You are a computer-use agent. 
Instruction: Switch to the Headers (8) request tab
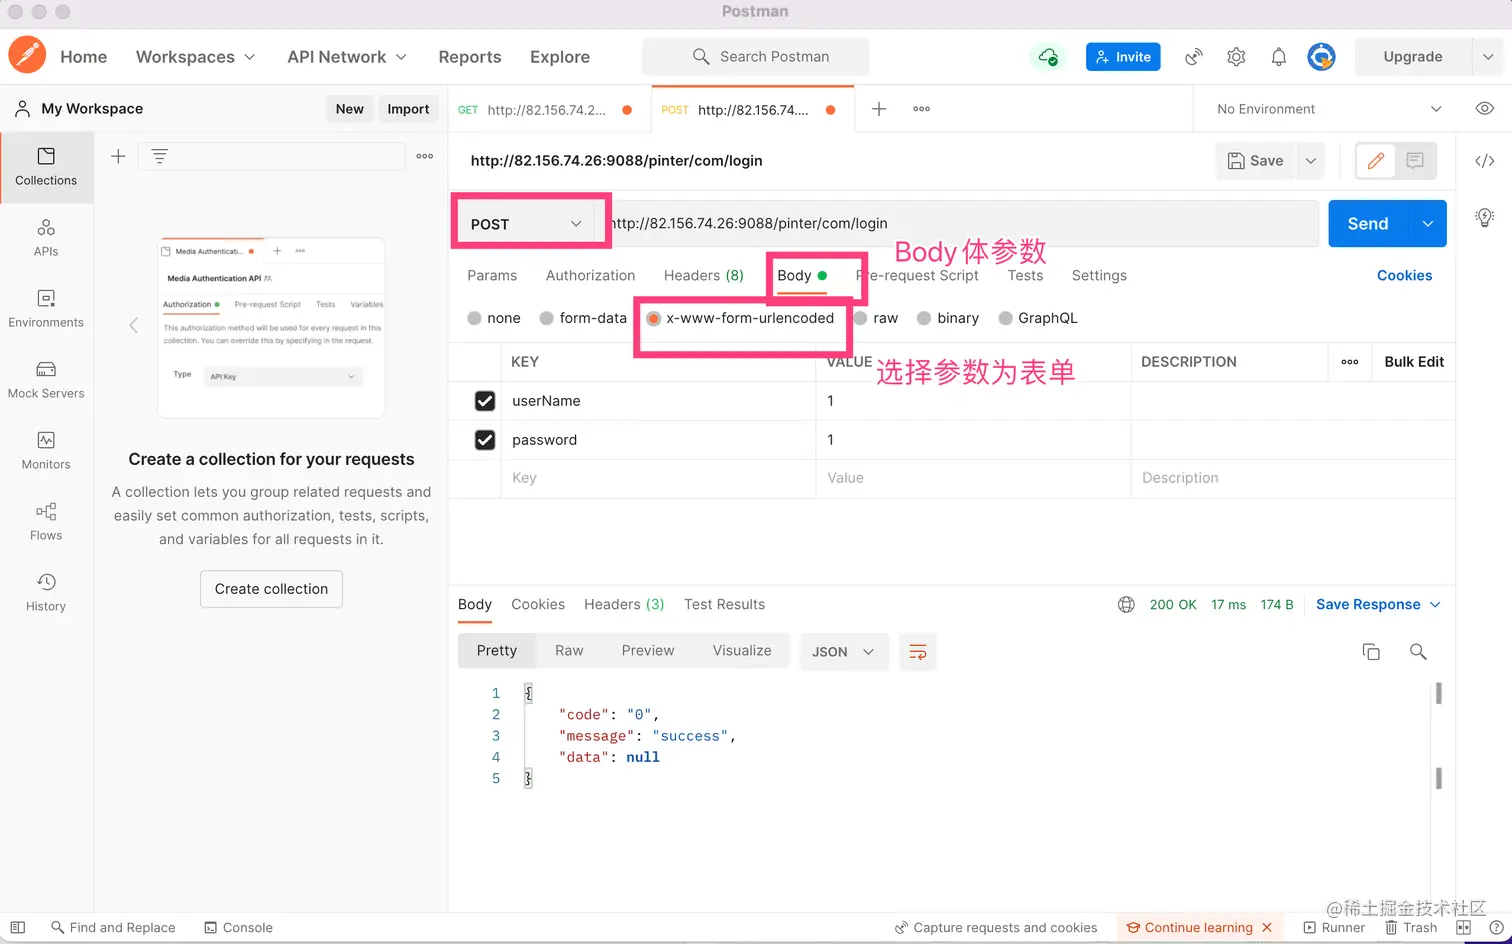pos(704,276)
